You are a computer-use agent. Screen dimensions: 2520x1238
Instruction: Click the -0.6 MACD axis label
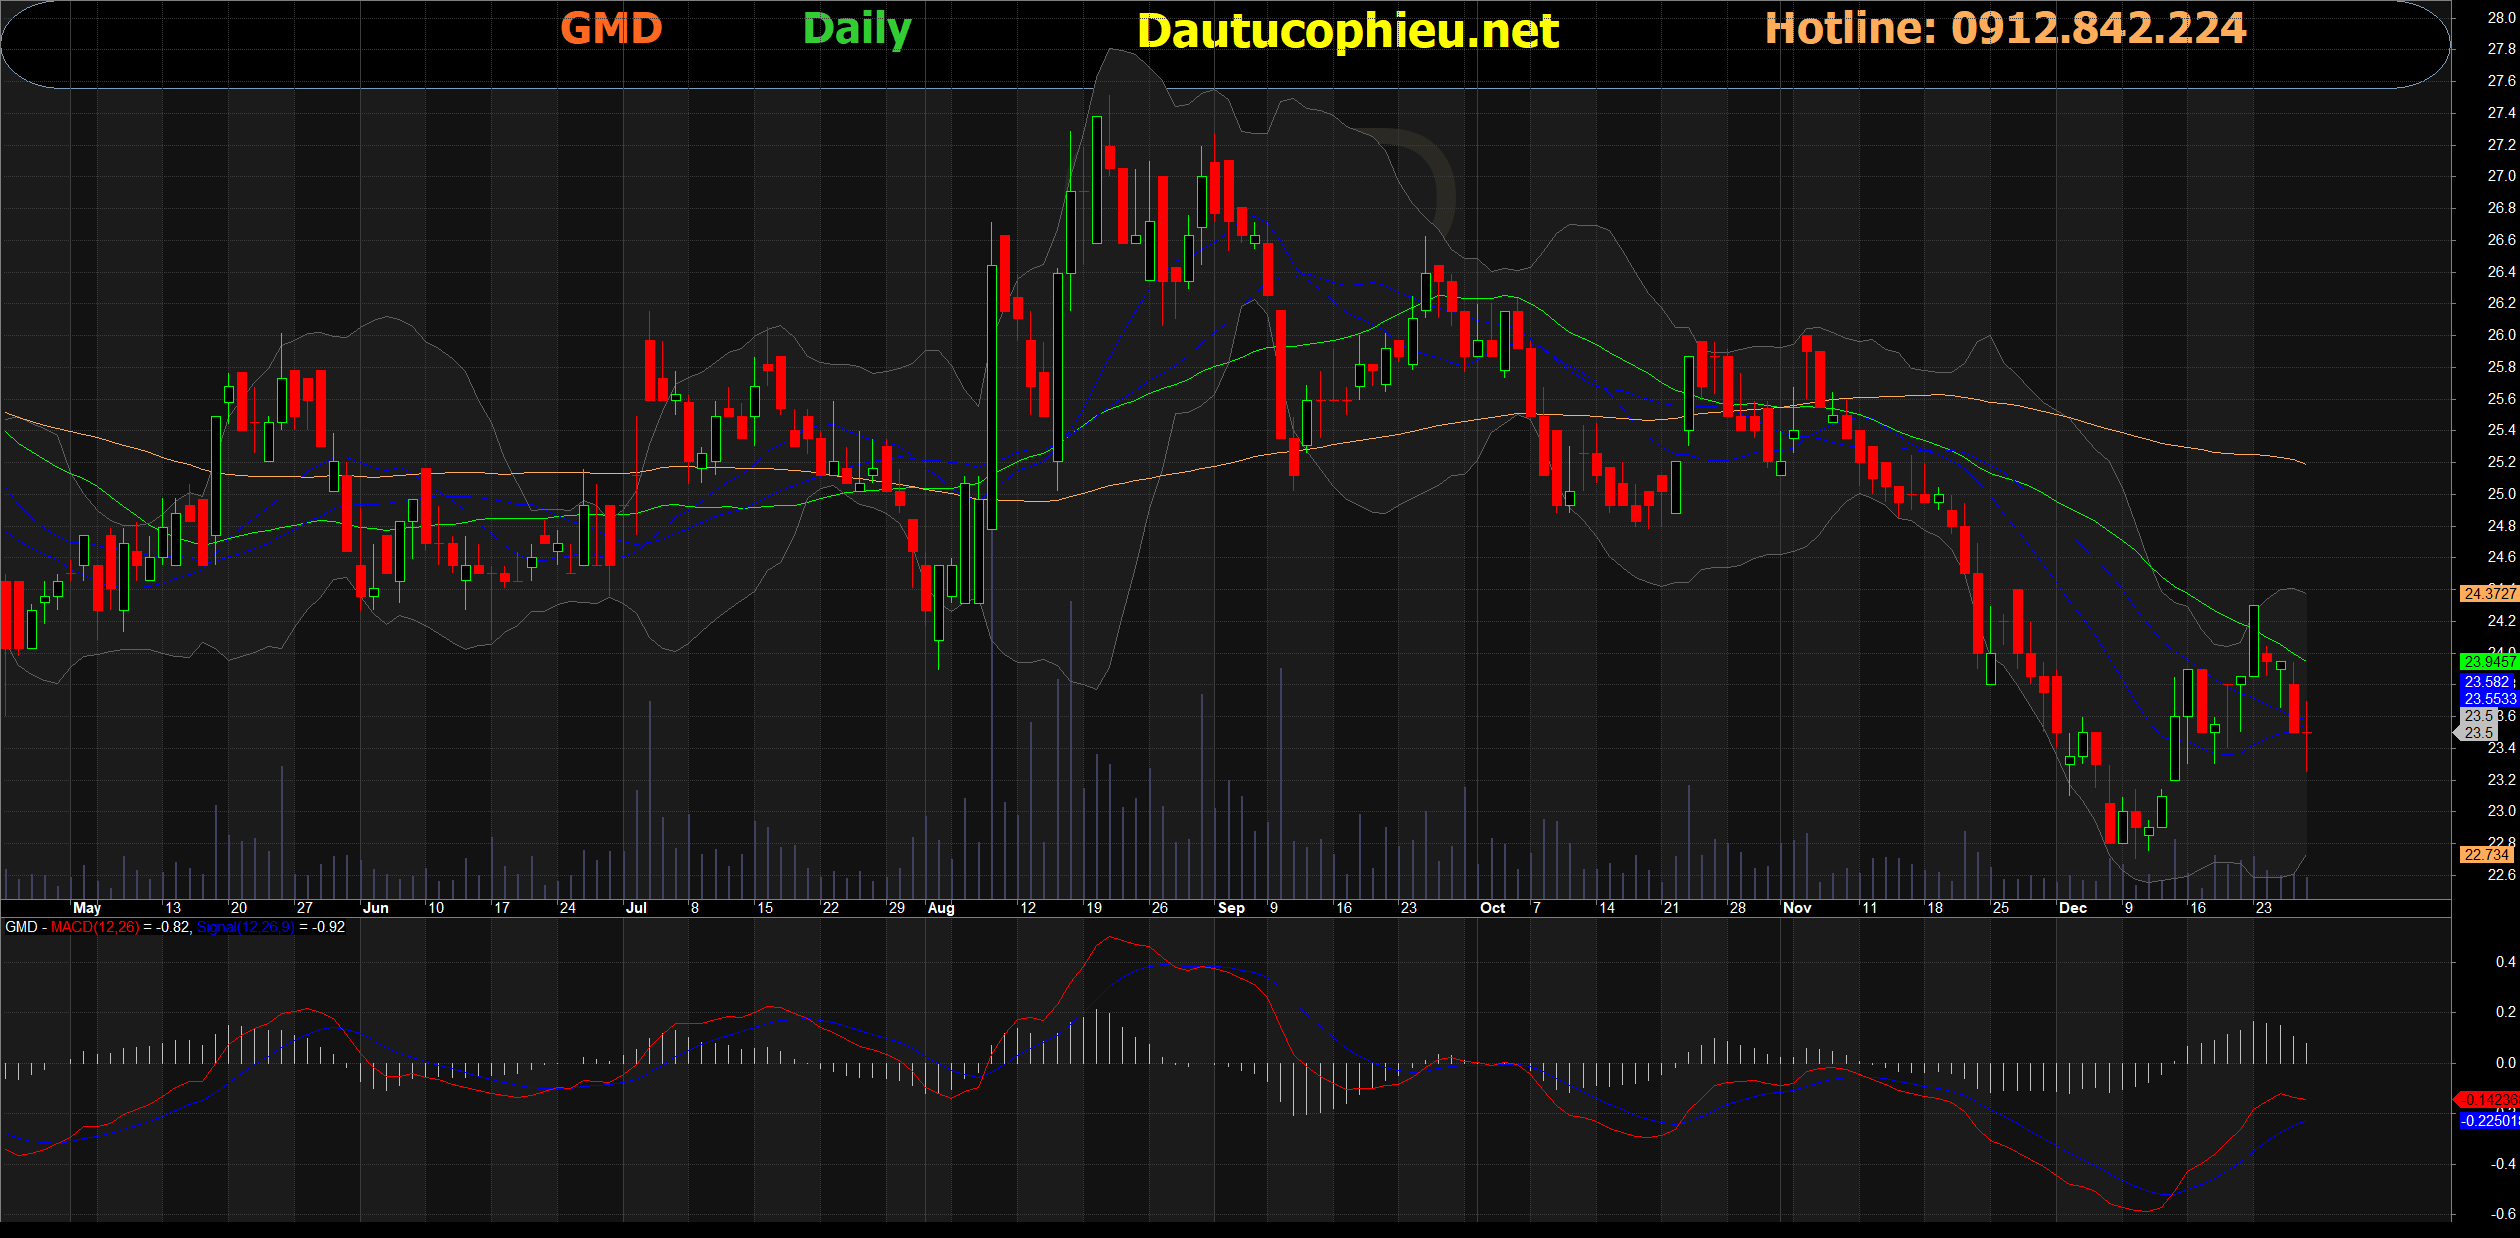2503,1214
